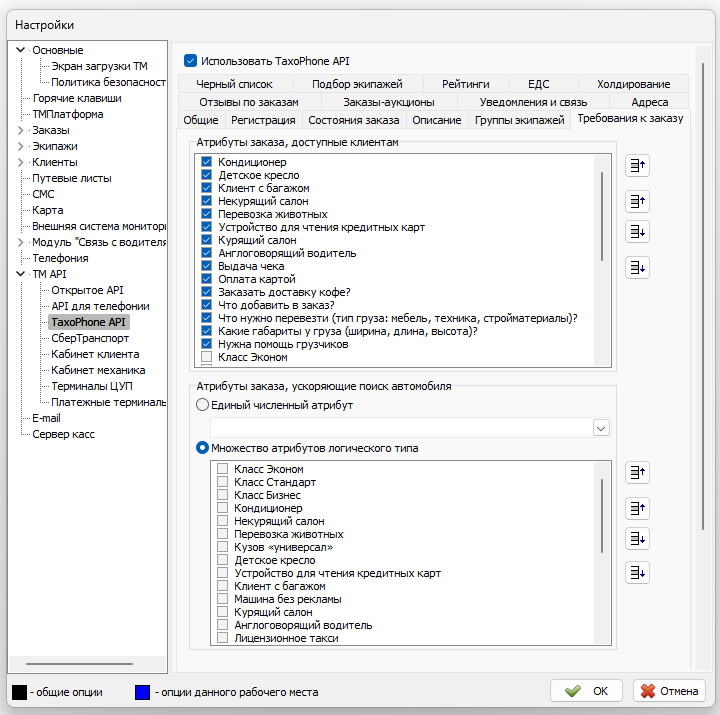
Task: Click move-up-one icon beside logical attributes list
Action: point(637,508)
